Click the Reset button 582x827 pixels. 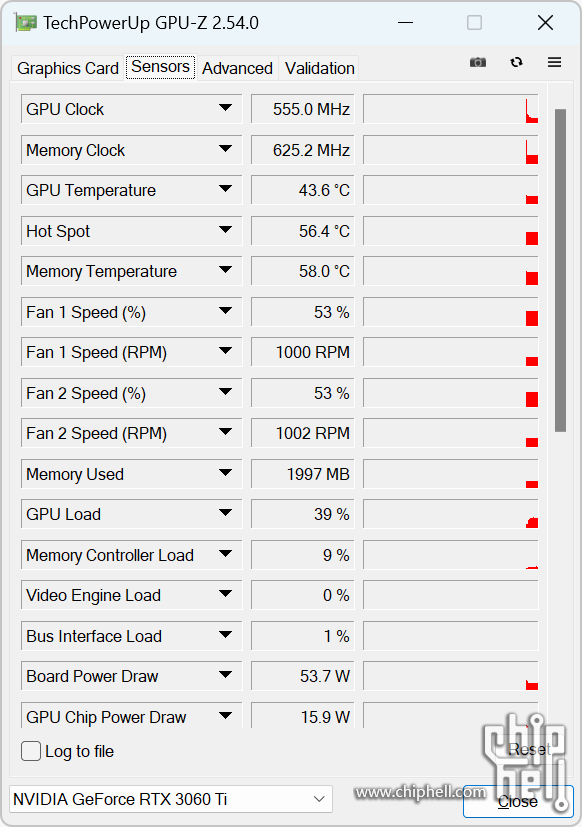(x=529, y=749)
